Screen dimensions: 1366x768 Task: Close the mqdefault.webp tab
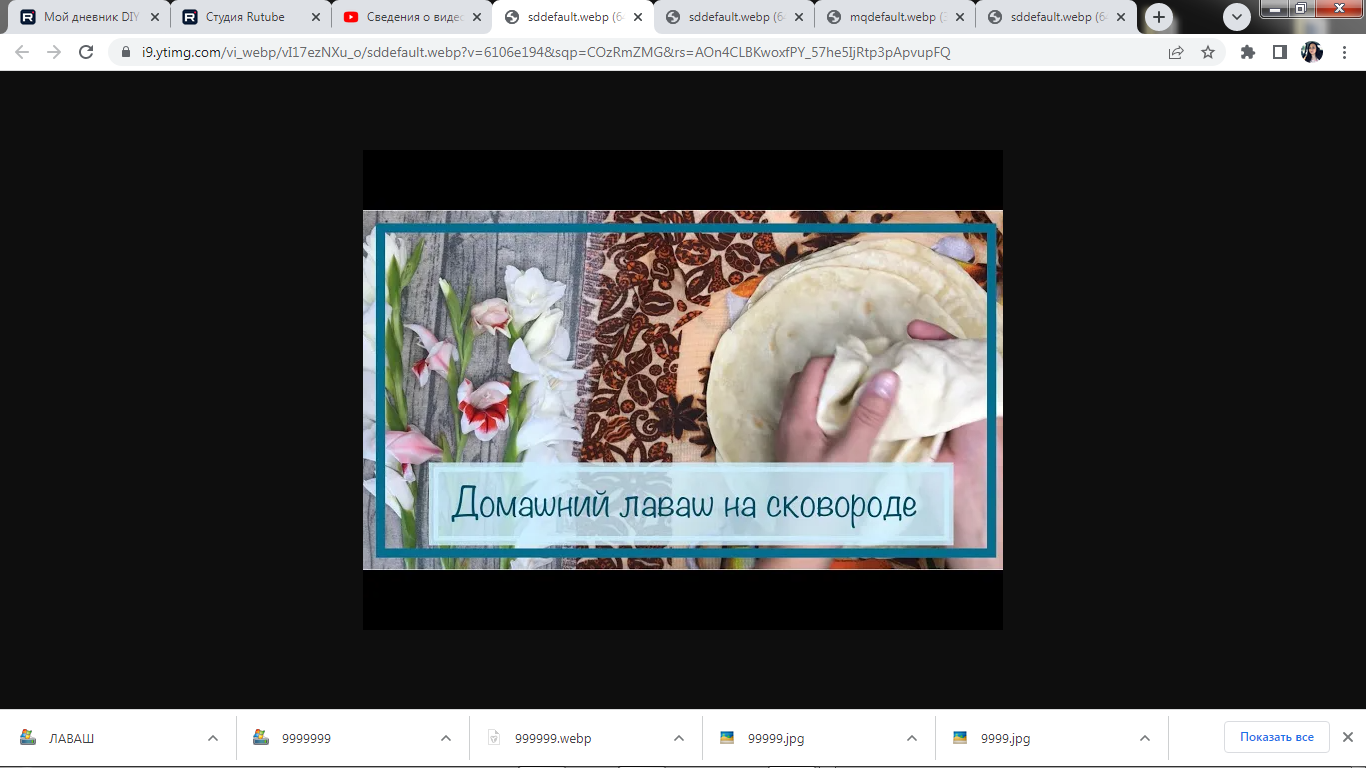(960, 17)
